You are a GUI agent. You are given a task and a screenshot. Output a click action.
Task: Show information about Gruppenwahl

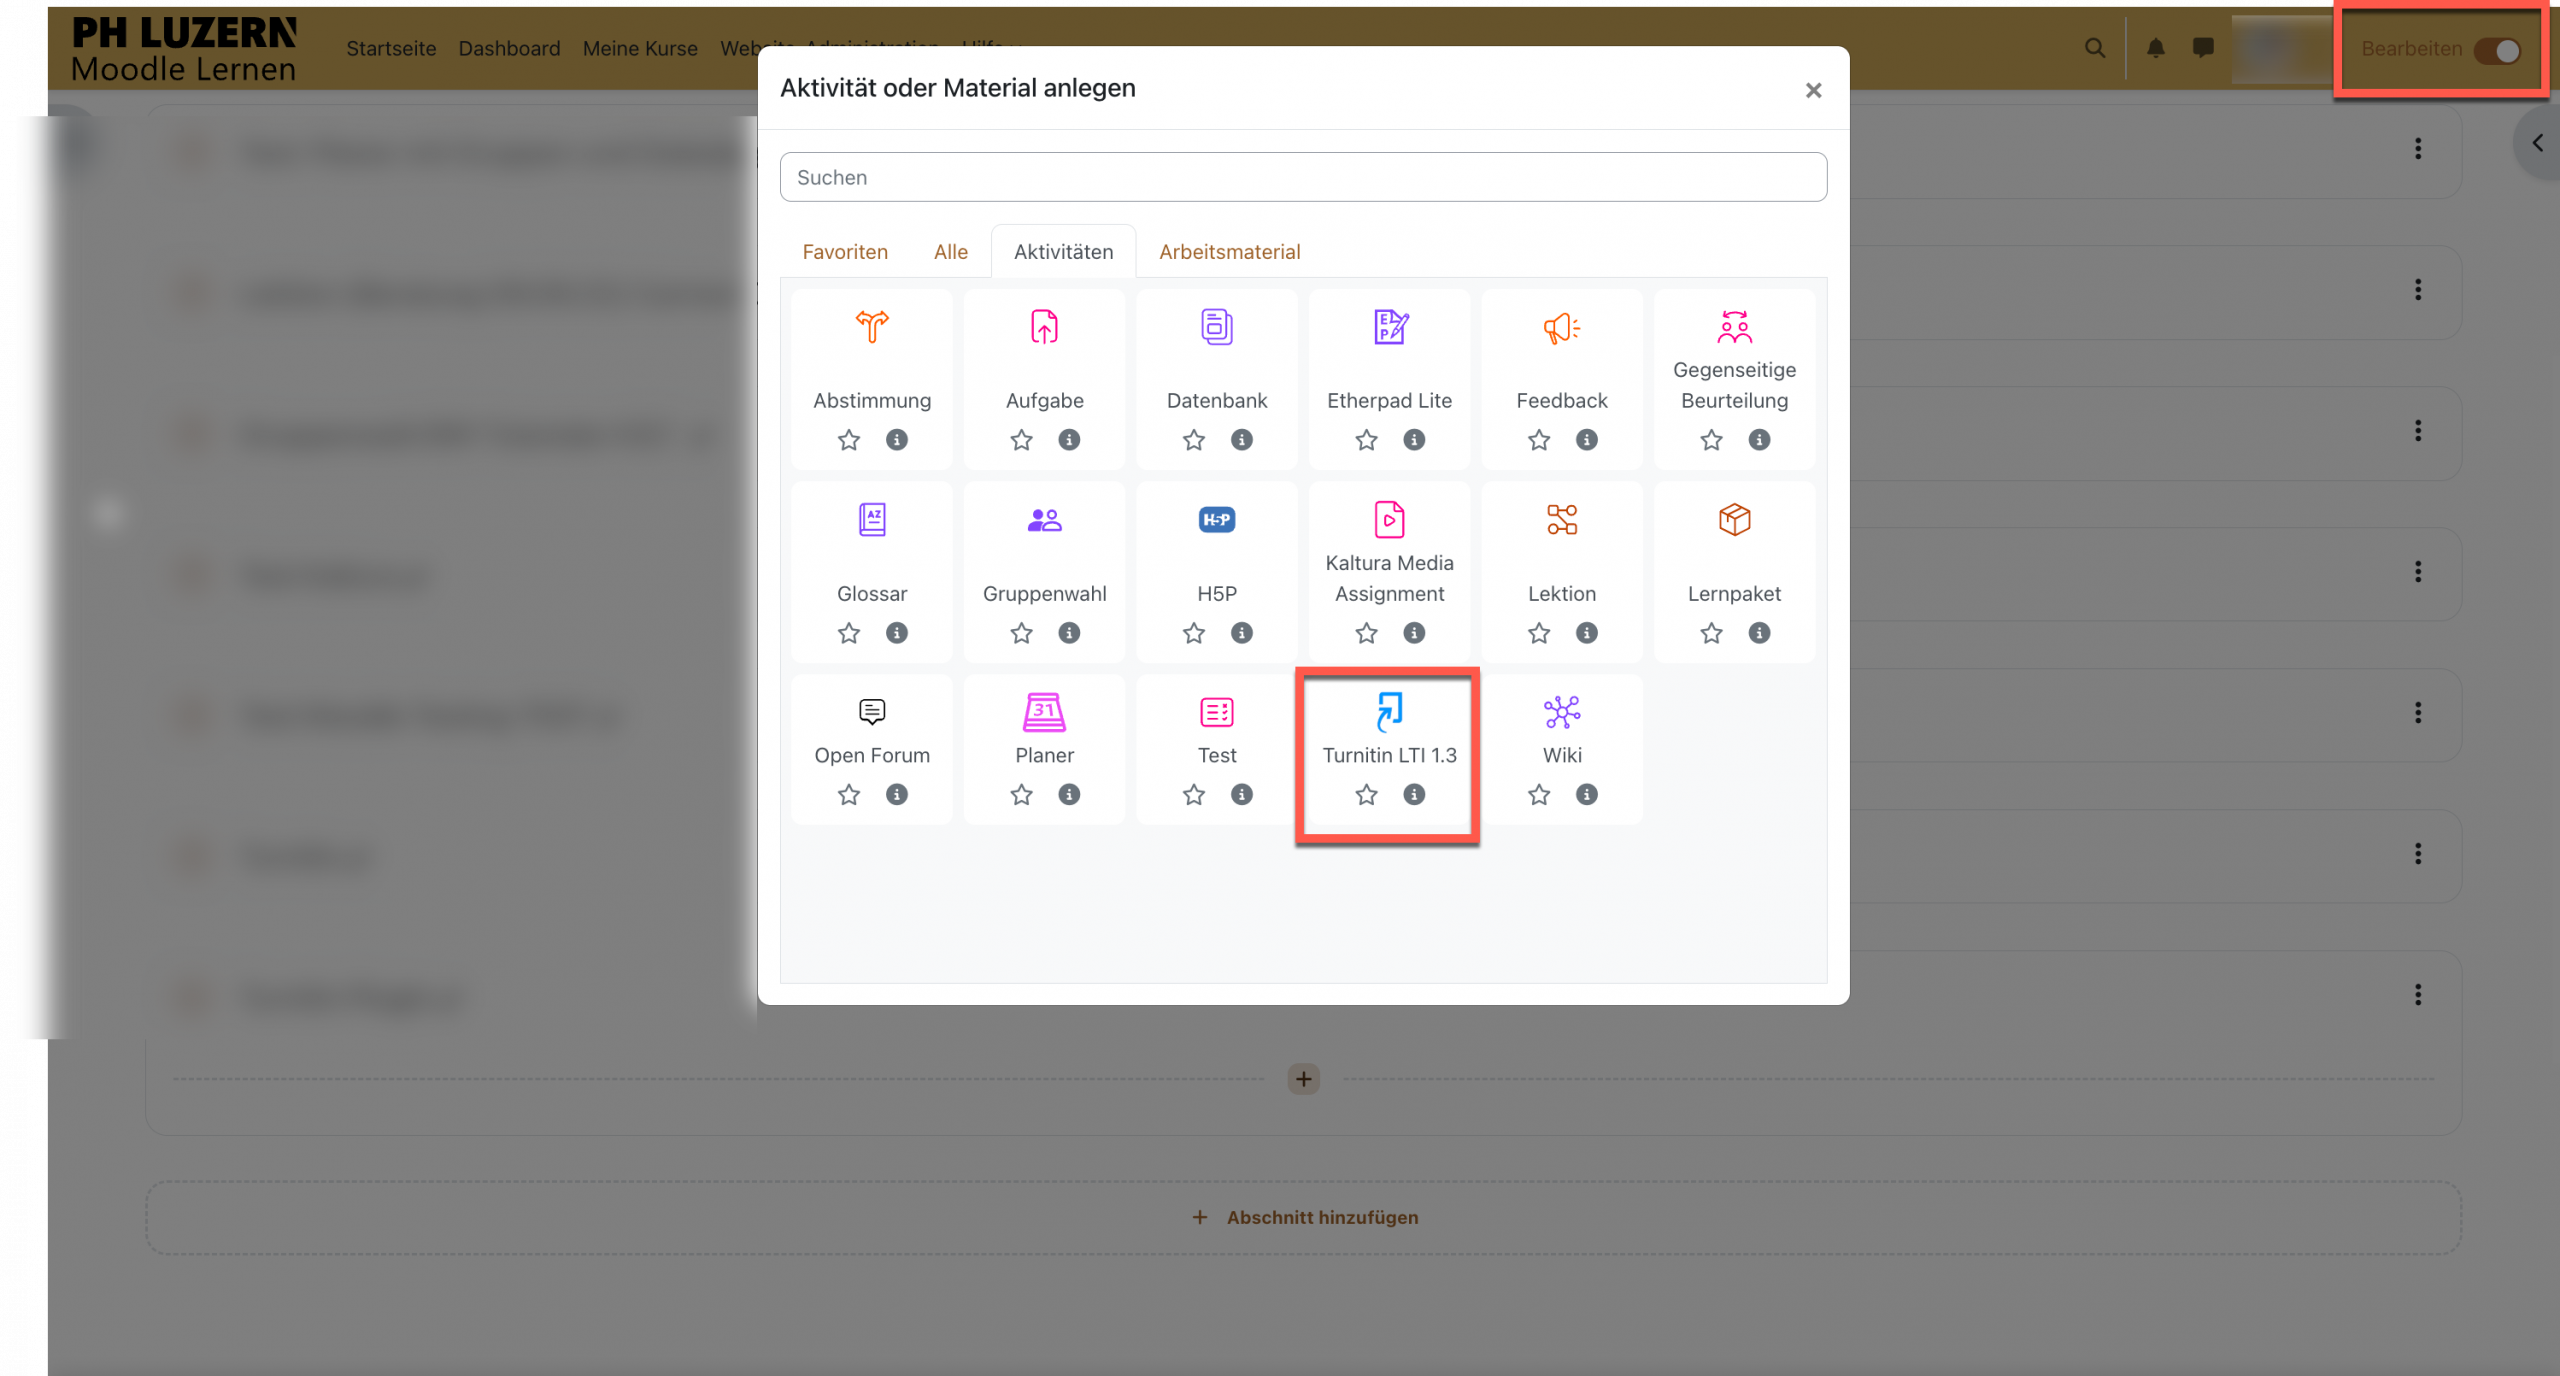pos(1069,633)
